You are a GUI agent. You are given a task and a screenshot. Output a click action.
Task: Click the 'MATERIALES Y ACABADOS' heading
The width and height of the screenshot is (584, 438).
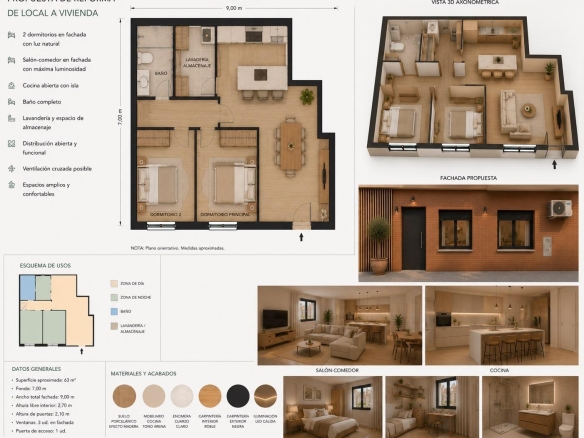click(x=143, y=374)
